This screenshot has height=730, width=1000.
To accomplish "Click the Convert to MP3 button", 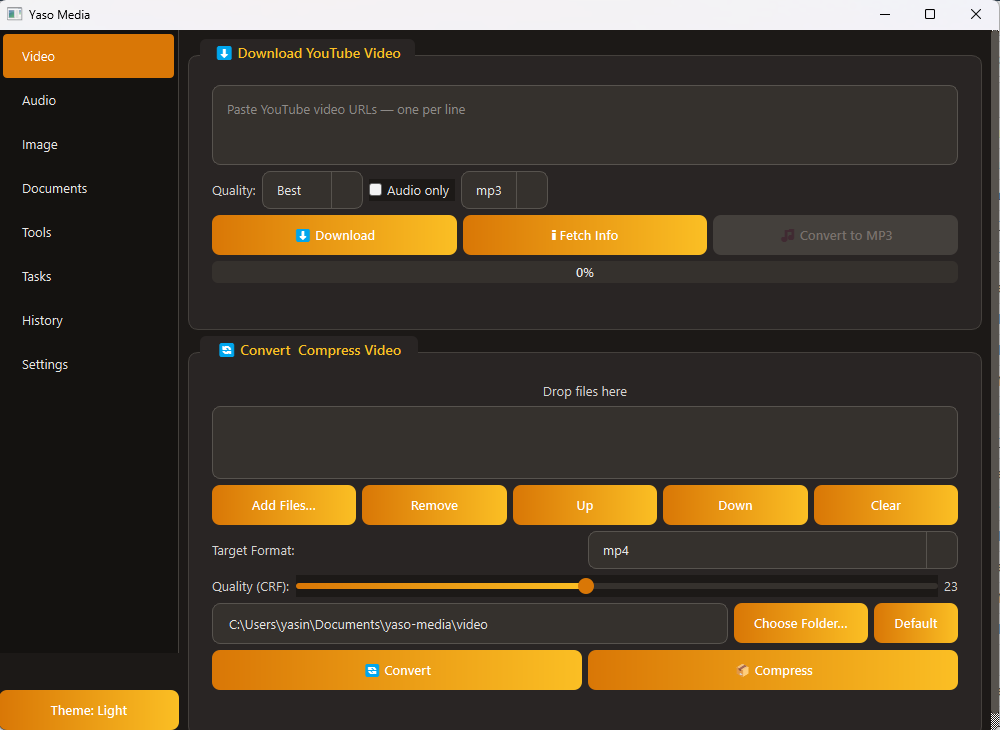I will (835, 235).
